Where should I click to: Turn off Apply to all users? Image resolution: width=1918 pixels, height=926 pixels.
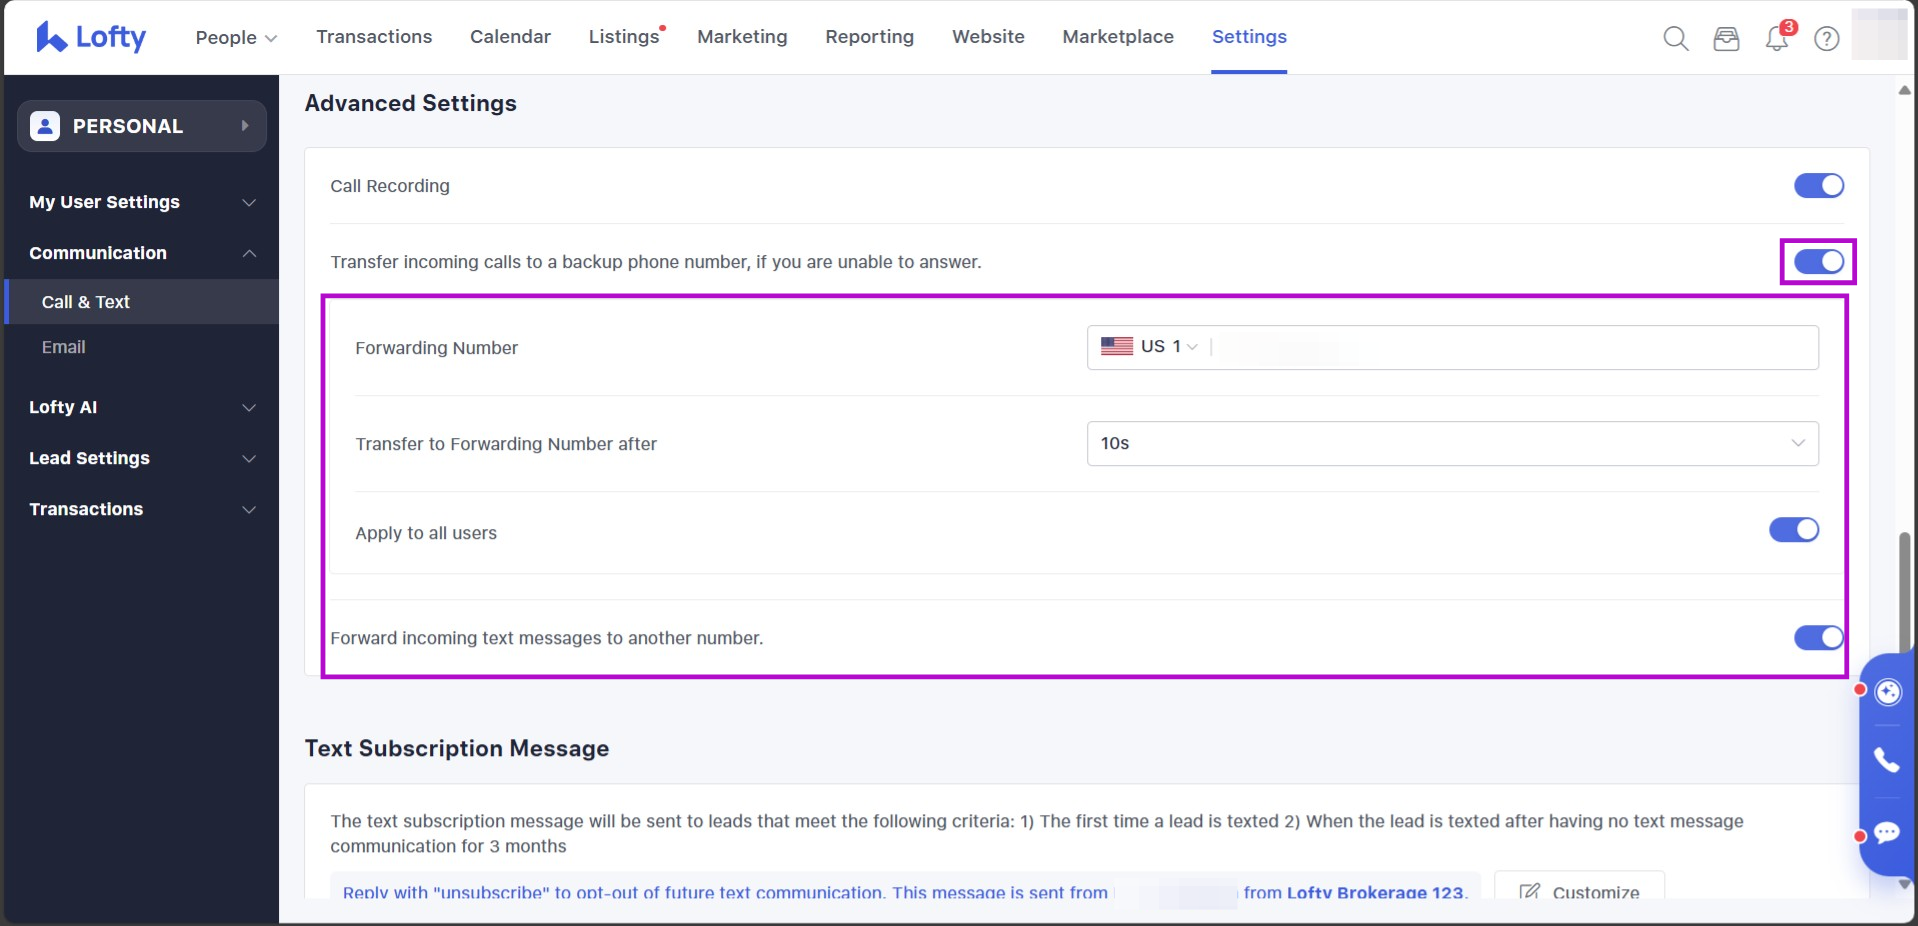(x=1793, y=530)
